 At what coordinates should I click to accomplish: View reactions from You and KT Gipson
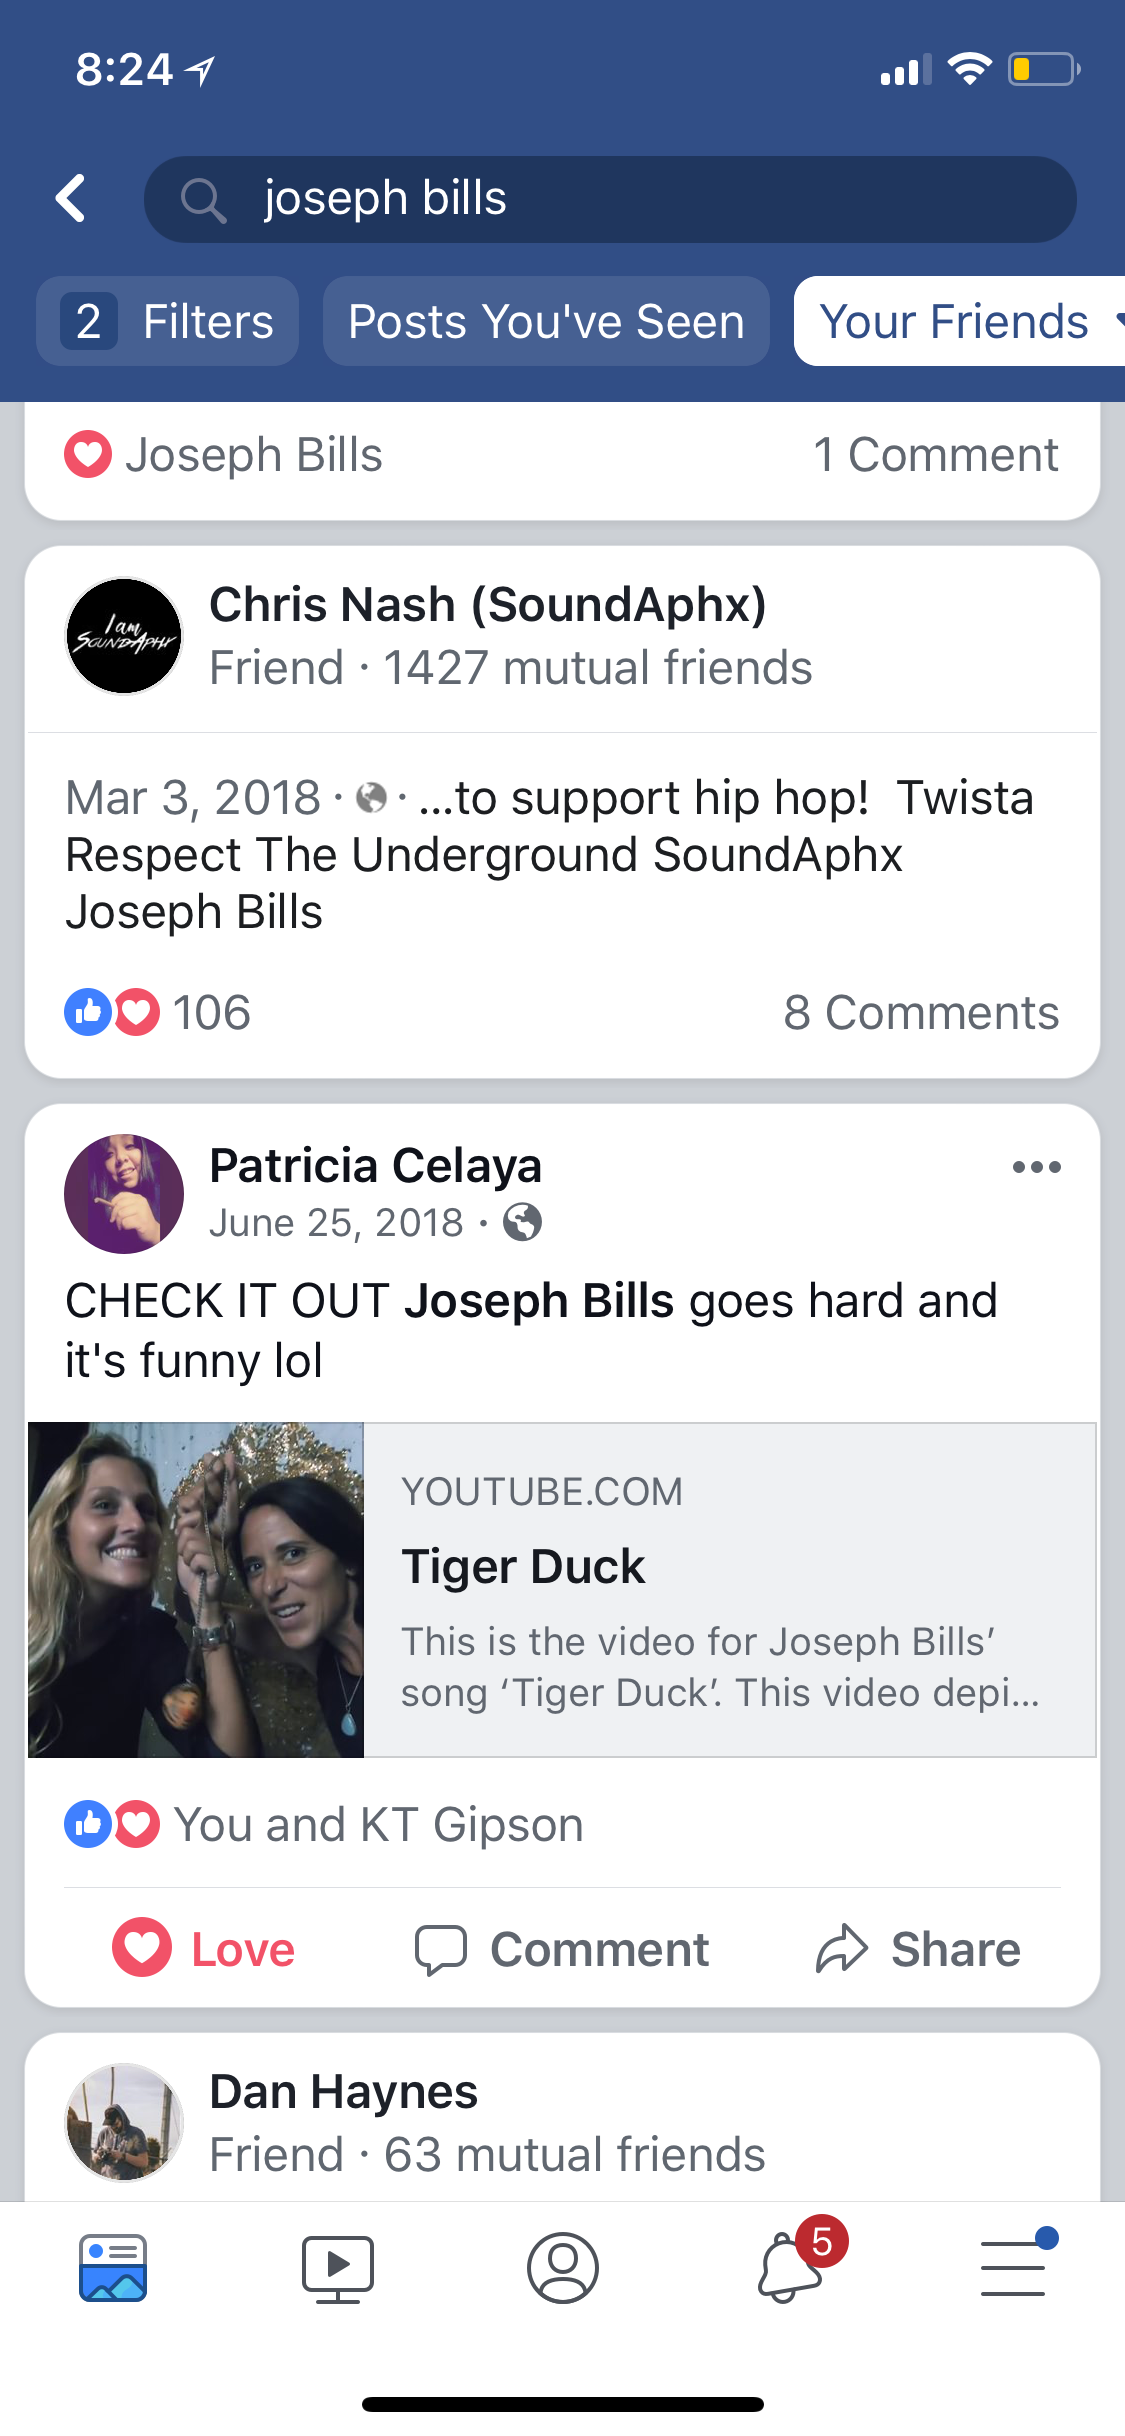click(377, 1825)
